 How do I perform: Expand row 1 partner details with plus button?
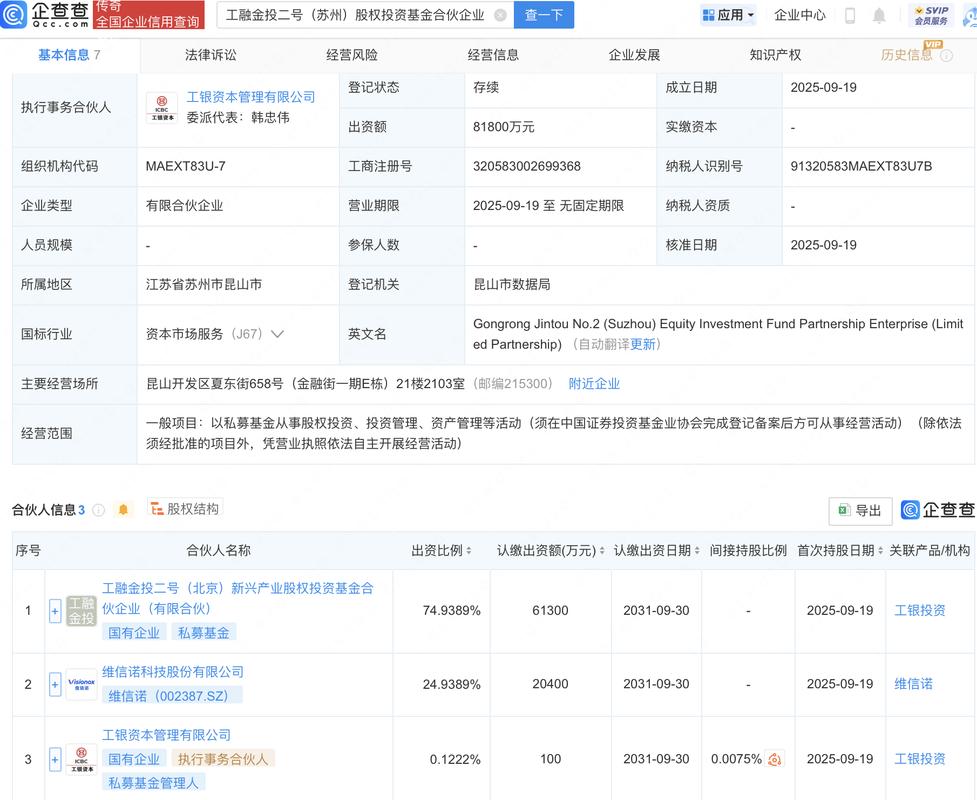pyautogui.click(x=55, y=610)
